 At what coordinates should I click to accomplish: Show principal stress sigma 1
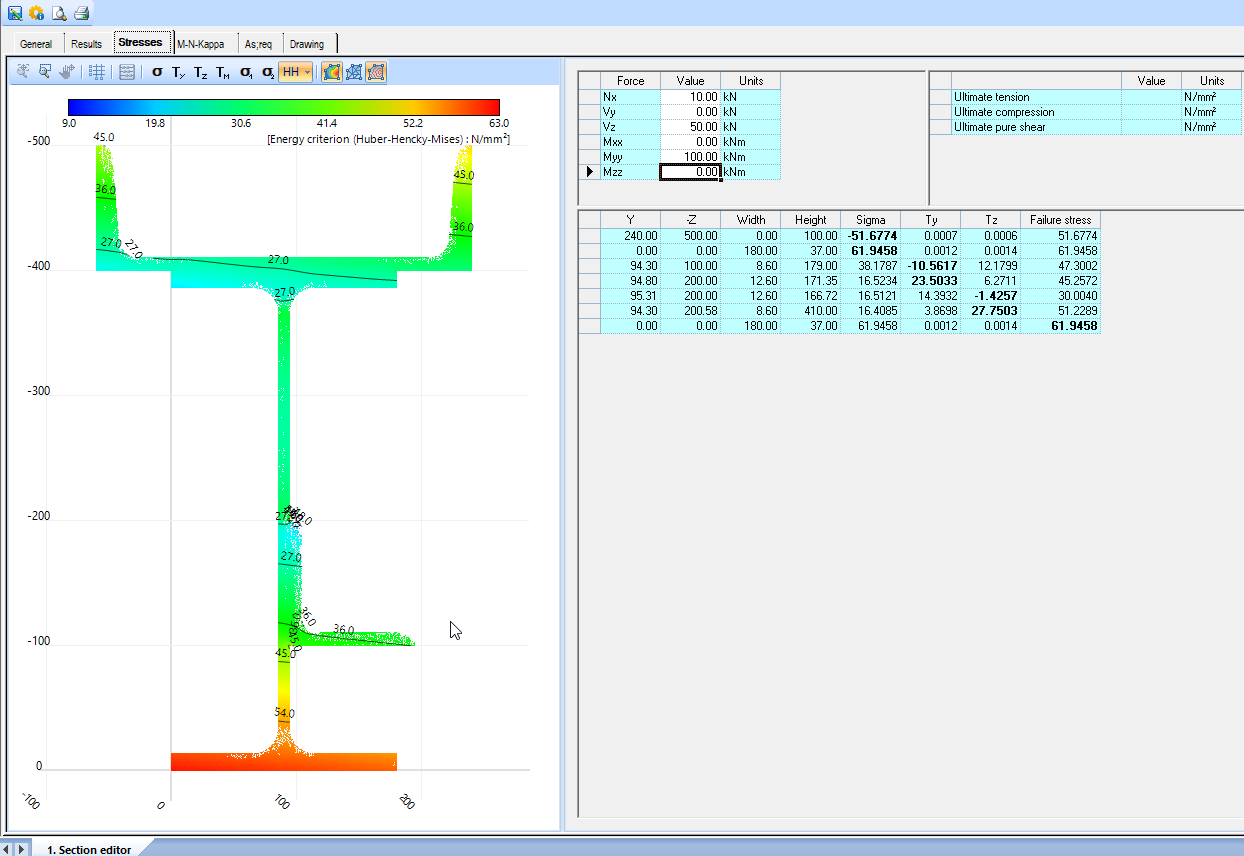[x=246, y=72]
